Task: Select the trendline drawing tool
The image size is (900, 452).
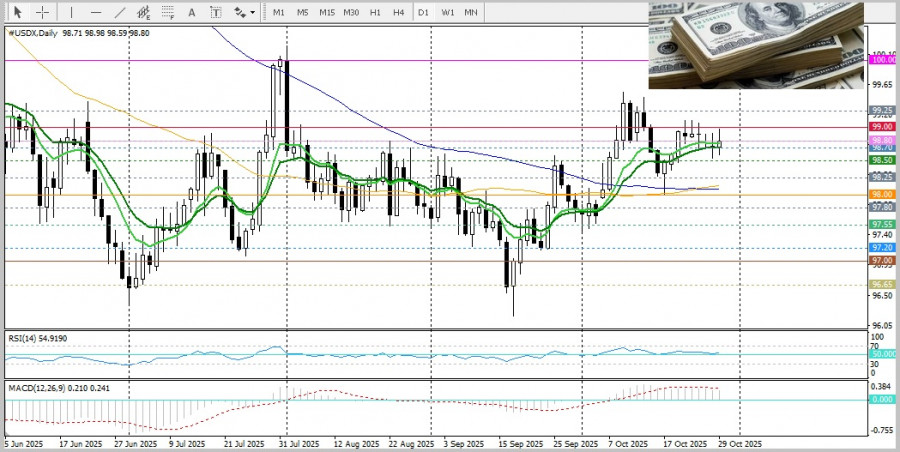Action: click(x=120, y=12)
